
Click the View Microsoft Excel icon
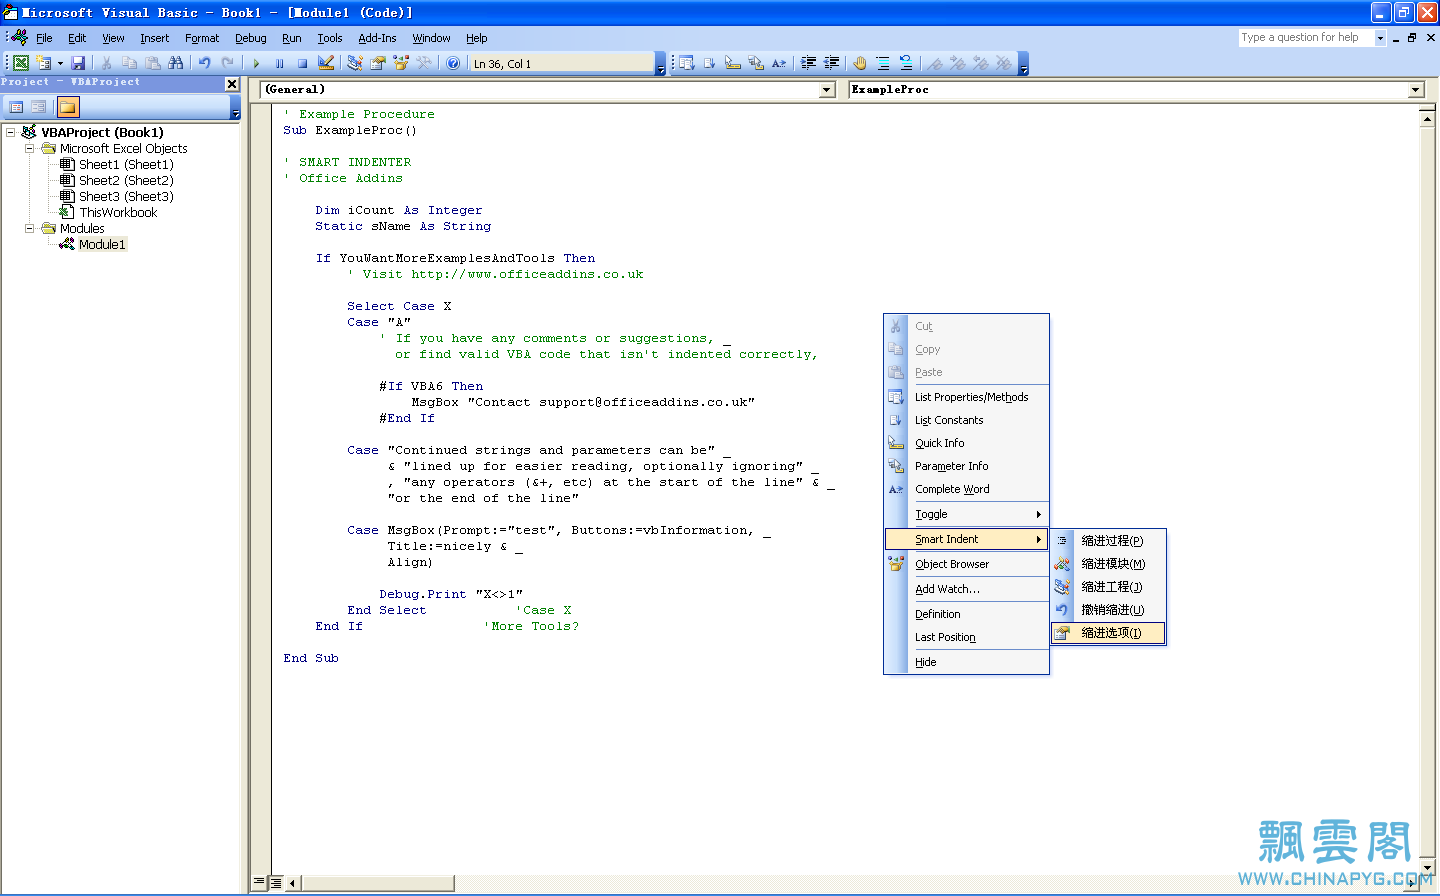click(20, 62)
